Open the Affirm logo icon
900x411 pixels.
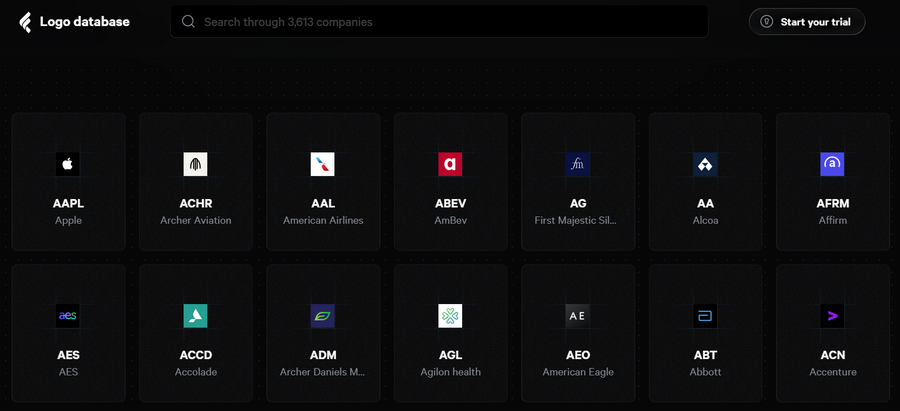click(x=832, y=164)
